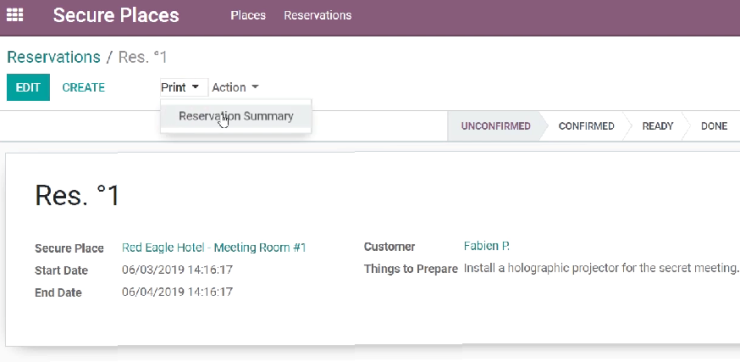Set status to CONFIRMED
740x362 pixels.
click(x=586, y=126)
